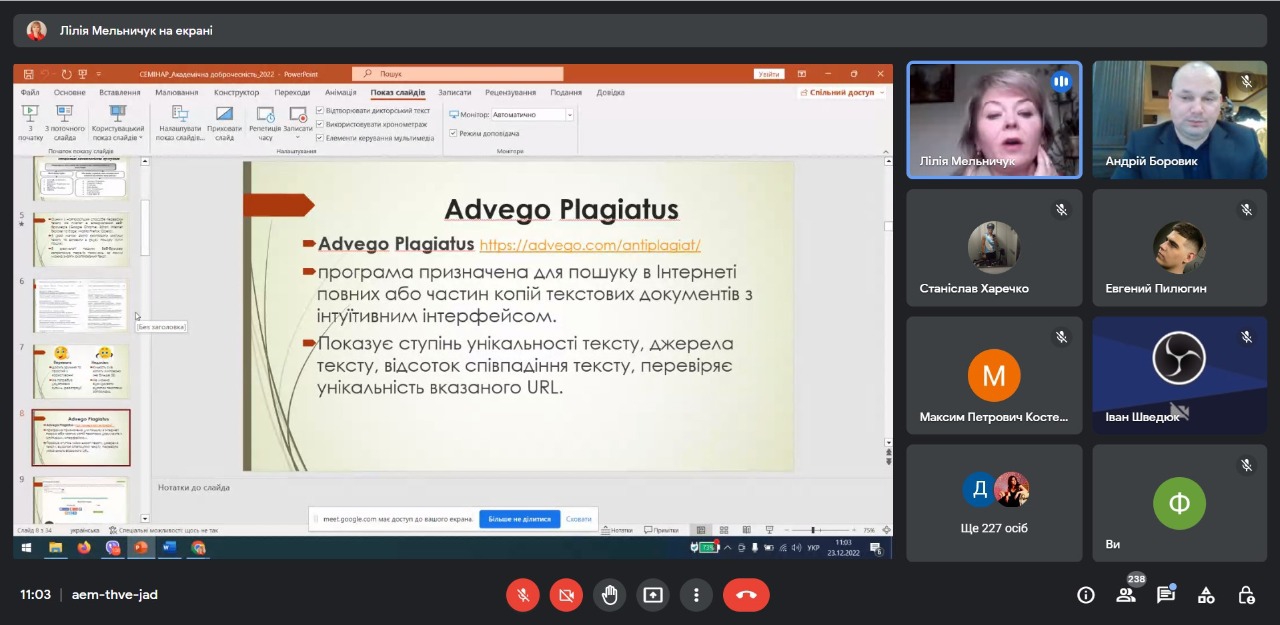The height and width of the screenshot is (625, 1280).
Task: Open the Файл tab
Action: [30, 93]
